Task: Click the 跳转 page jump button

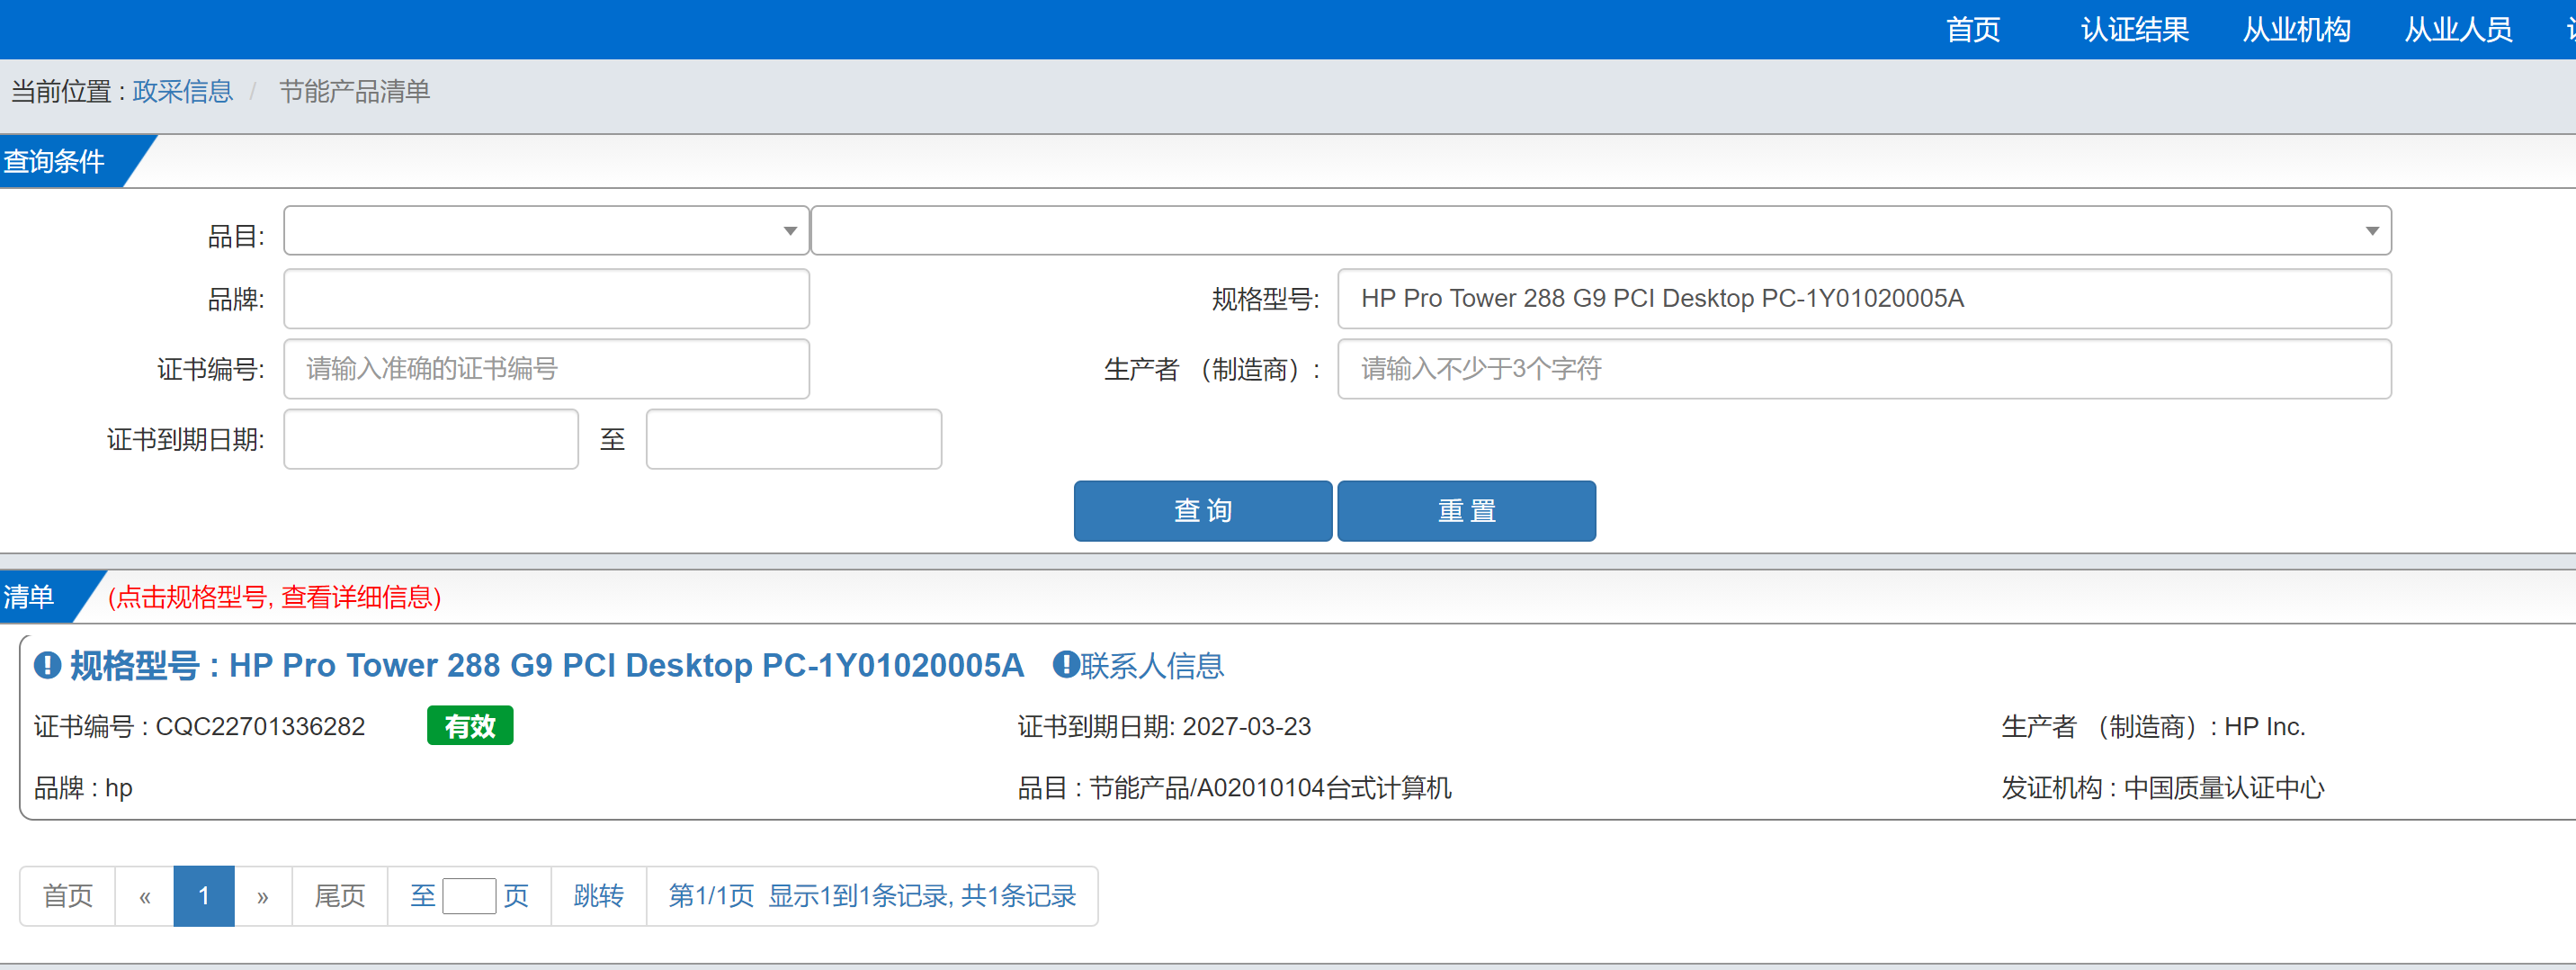Action: [598, 896]
